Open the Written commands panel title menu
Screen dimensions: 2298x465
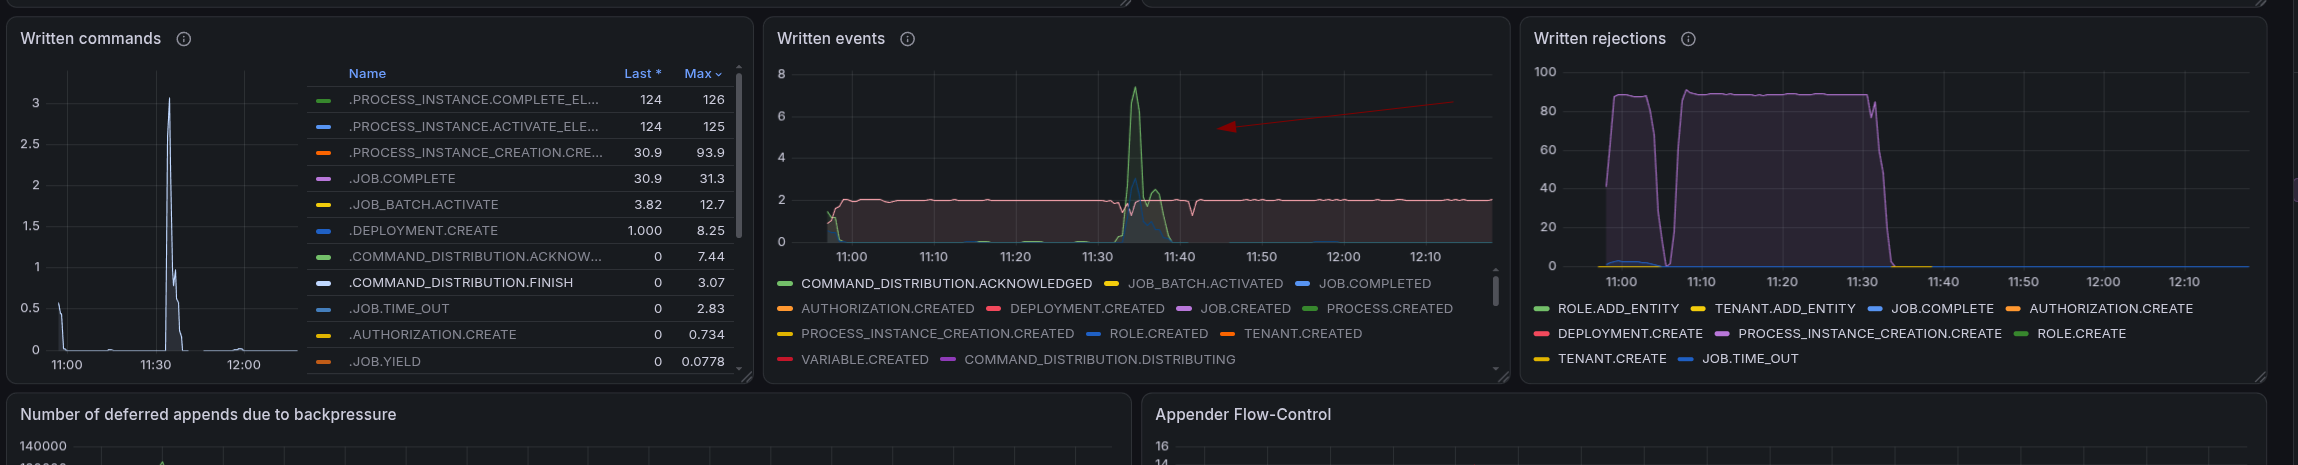coord(91,39)
